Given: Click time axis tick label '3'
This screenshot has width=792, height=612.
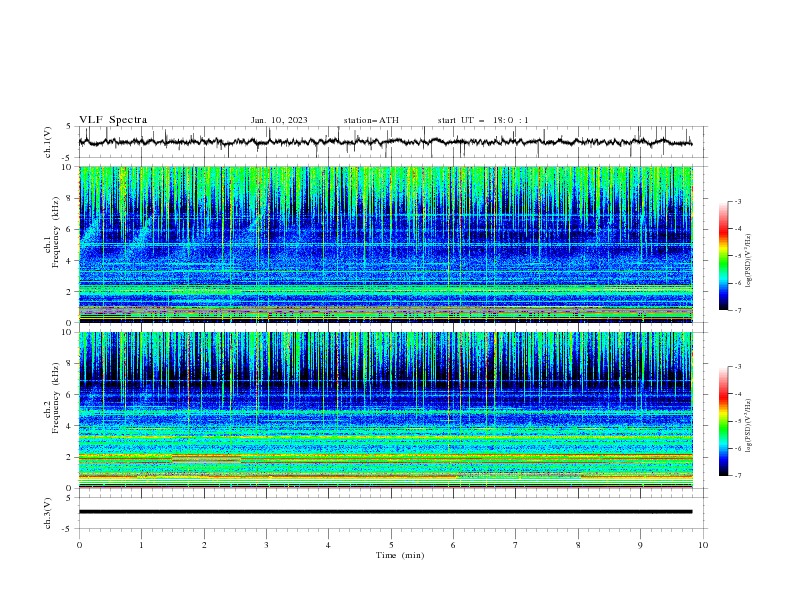Looking at the screenshot, I should point(266,545).
